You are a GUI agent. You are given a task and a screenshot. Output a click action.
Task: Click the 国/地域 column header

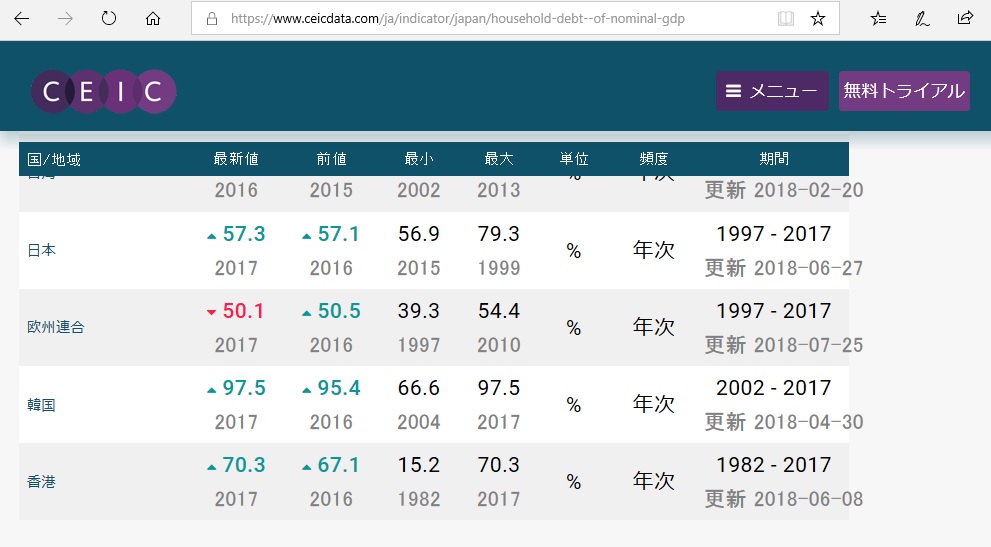[x=54, y=159]
